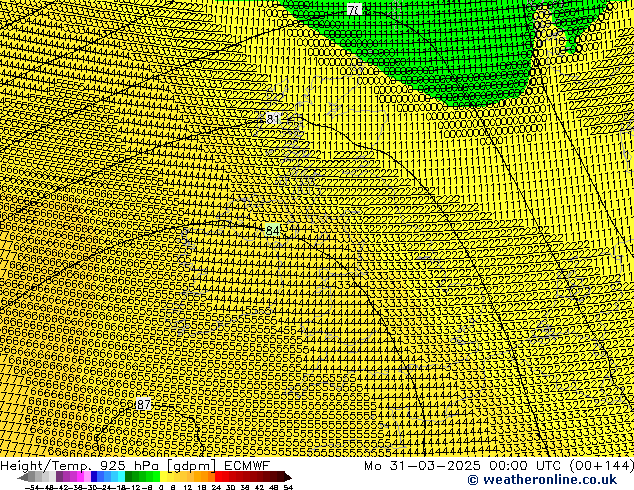This screenshot has width=634, height=490.
Task: Click the dark maroon right arrow end of the scale
Action: [287, 477]
